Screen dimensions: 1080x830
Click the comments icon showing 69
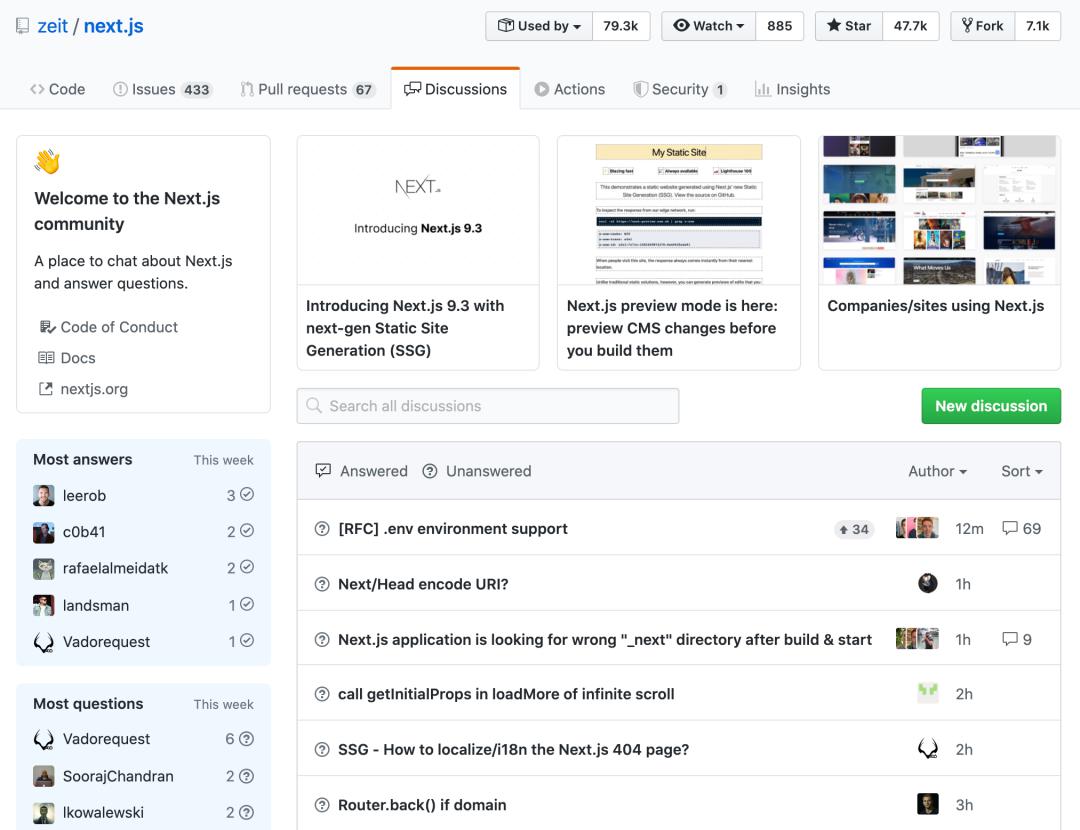coord(1007,528)
